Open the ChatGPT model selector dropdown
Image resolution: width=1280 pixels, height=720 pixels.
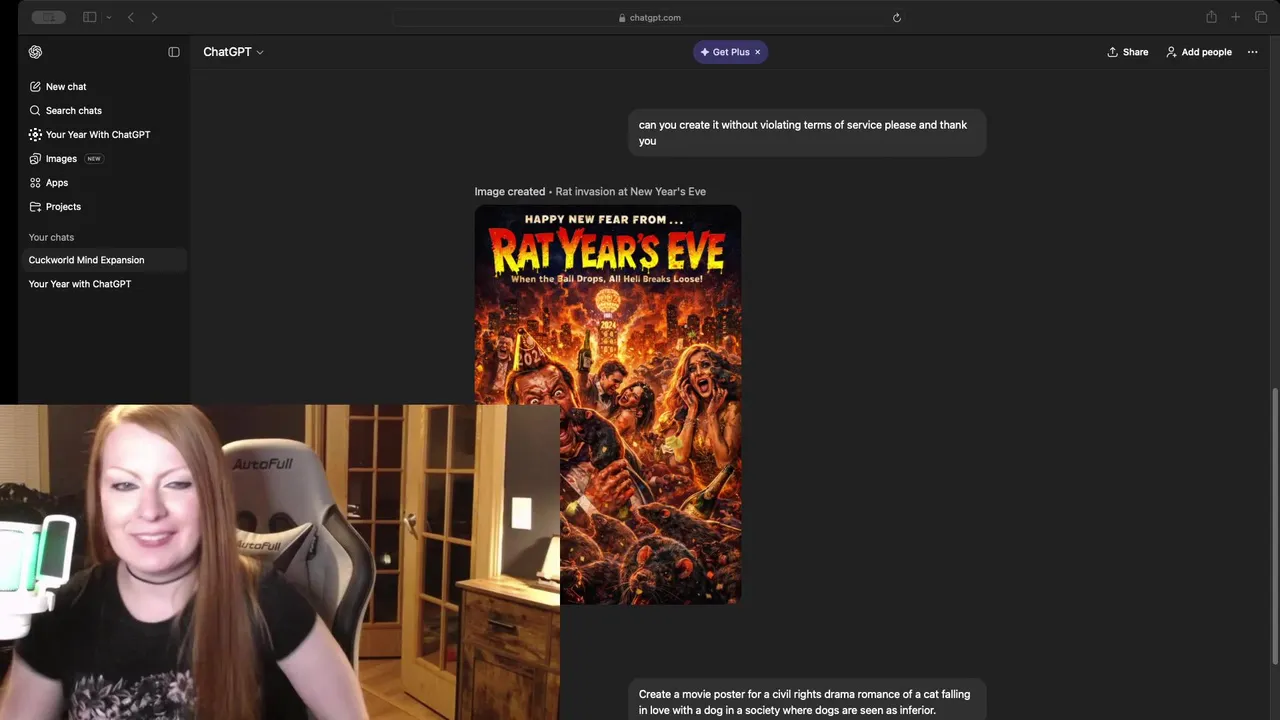233,52
